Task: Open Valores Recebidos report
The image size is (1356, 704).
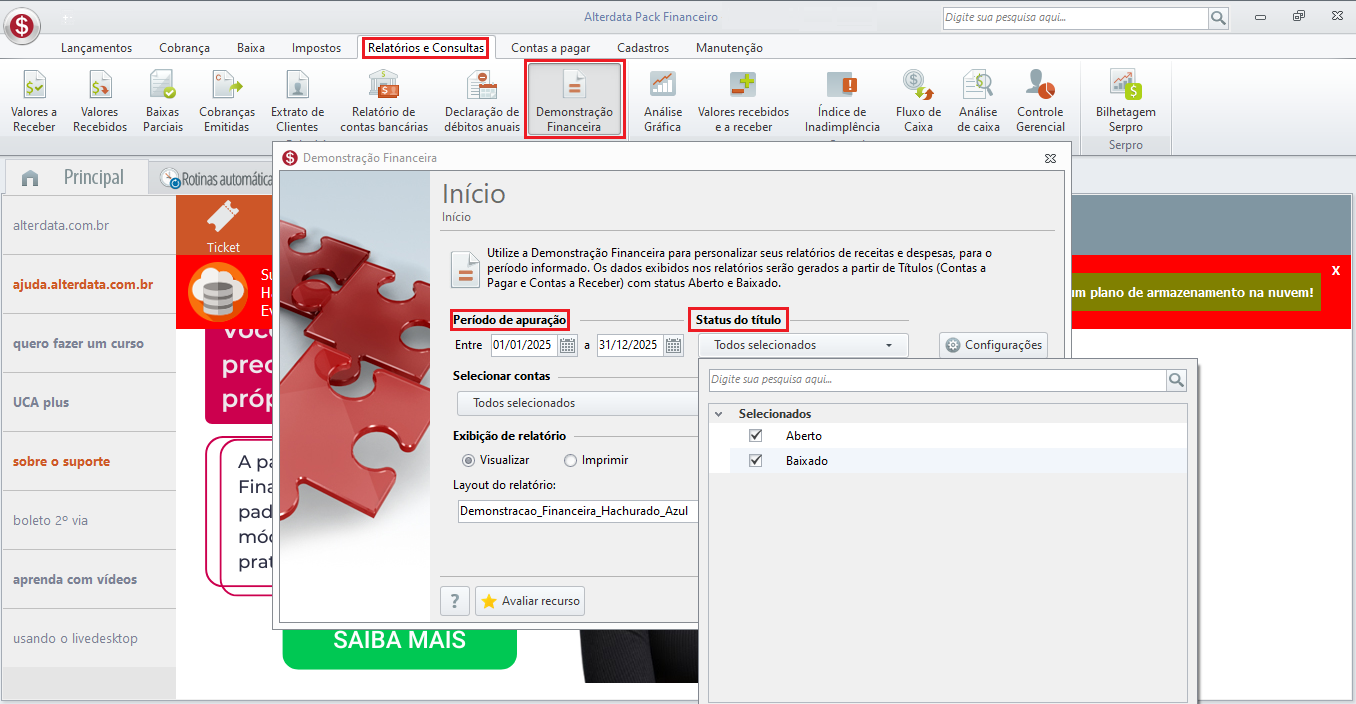Action: (x=100, y=101)
